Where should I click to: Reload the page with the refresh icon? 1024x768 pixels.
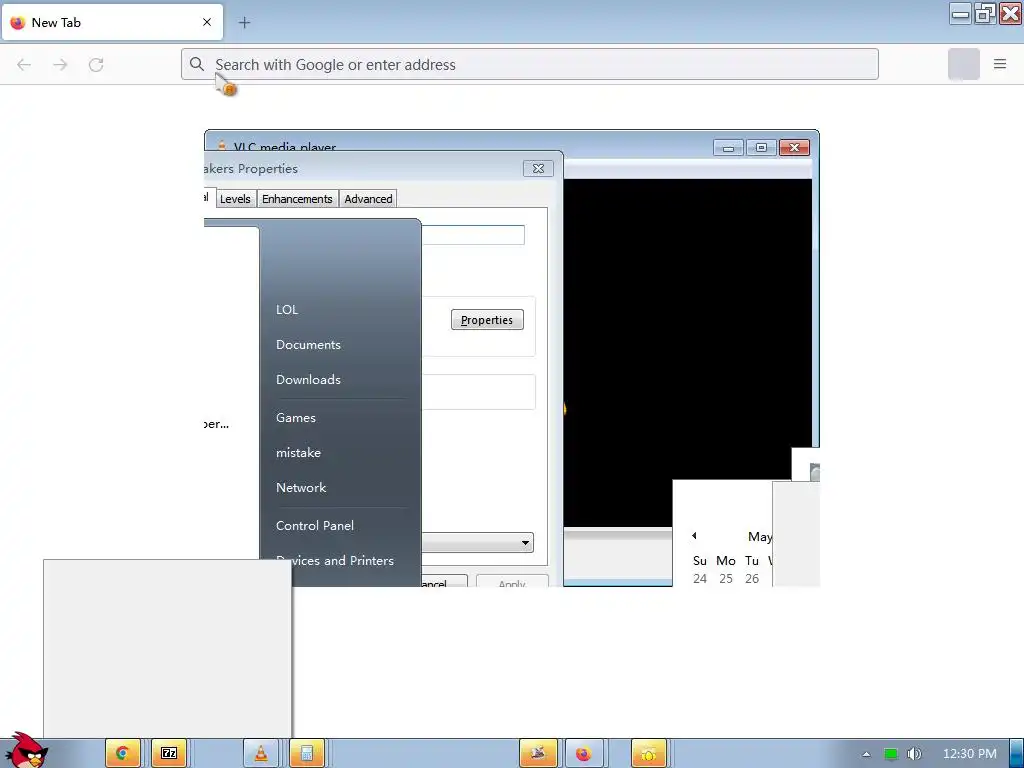(96, 65)
